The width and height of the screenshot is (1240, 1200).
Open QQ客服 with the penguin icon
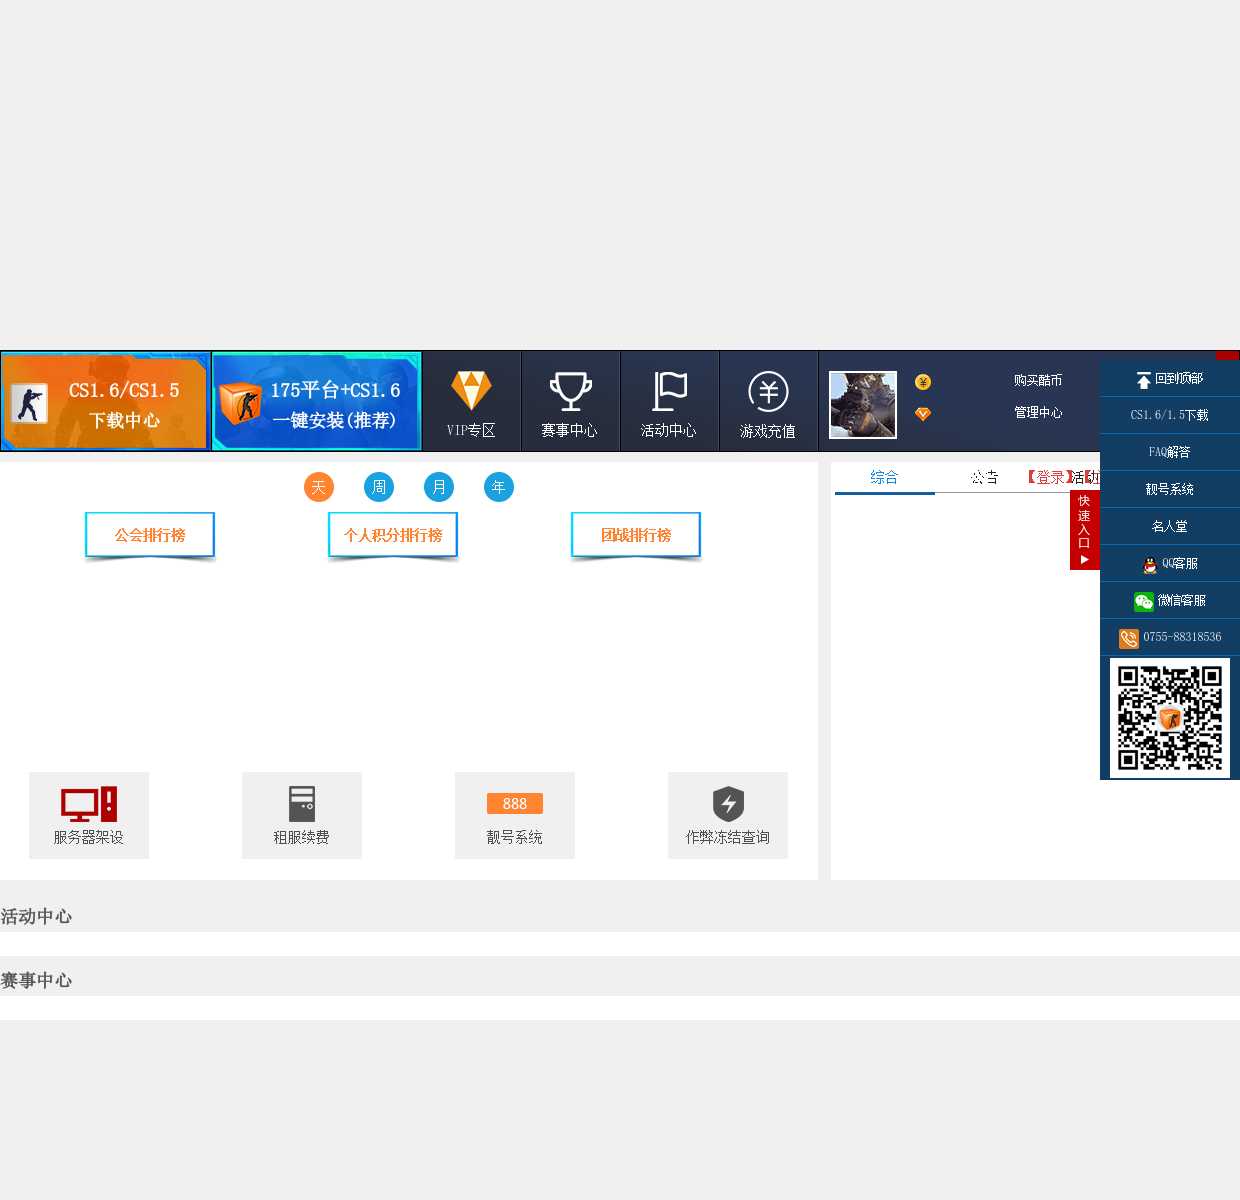pos(1170,564)
